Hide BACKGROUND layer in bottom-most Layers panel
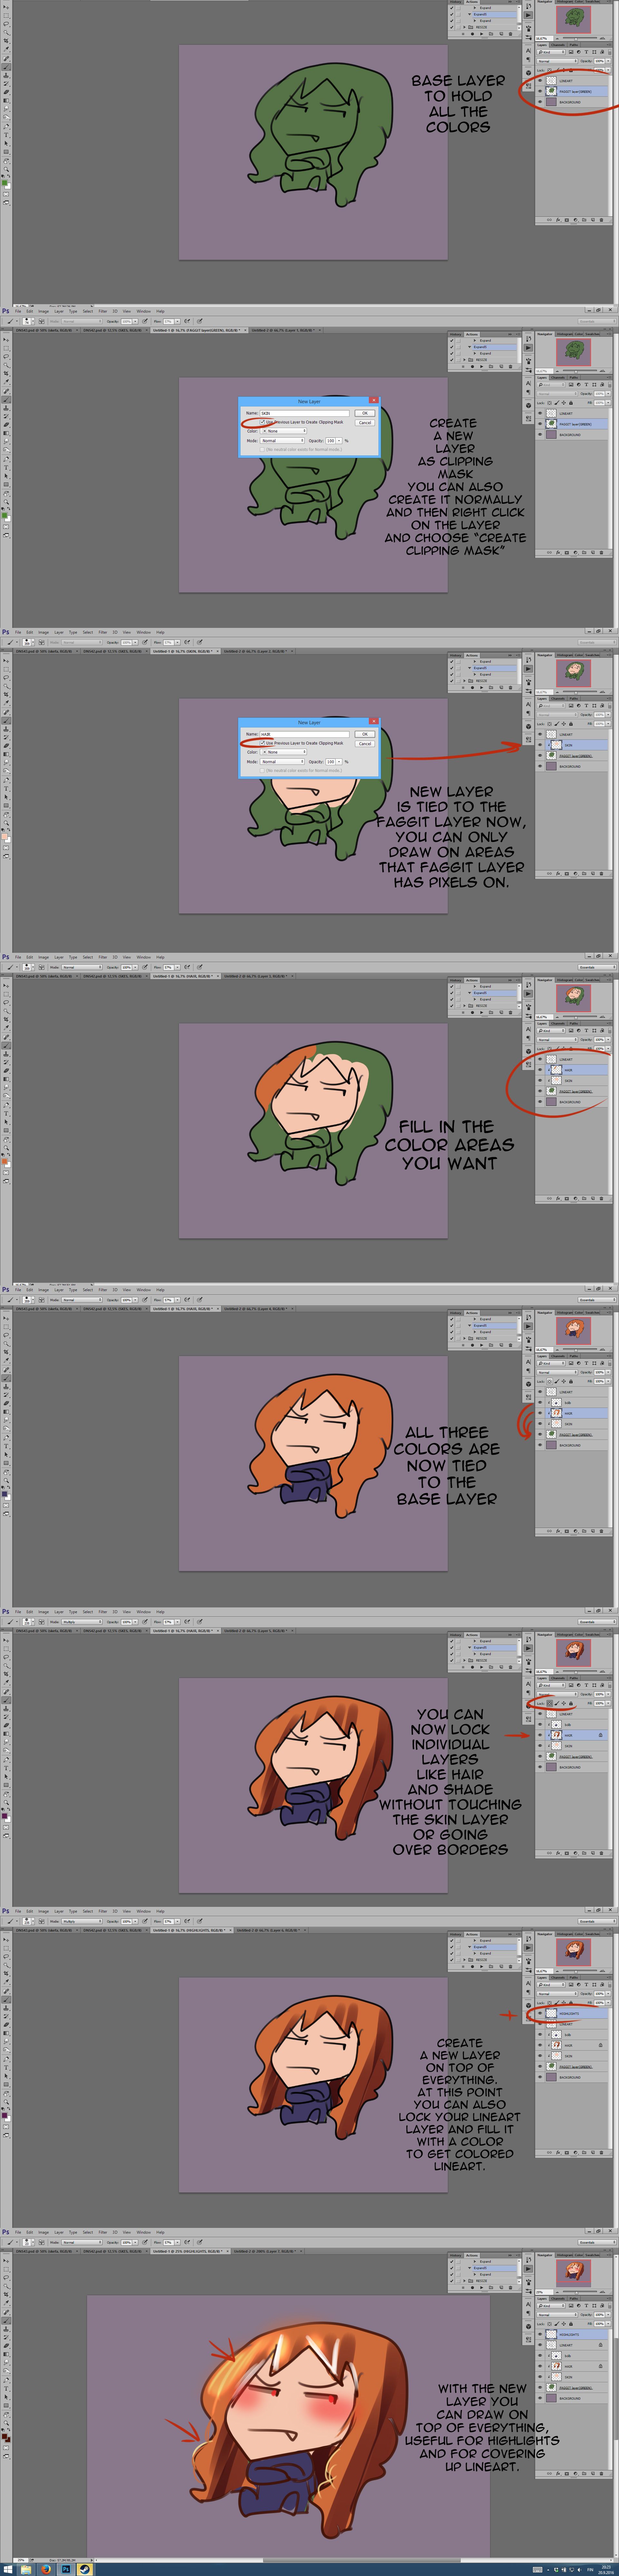This screenshot has width=619, height=2576. pyautogui.click(x=540, y=2398)
